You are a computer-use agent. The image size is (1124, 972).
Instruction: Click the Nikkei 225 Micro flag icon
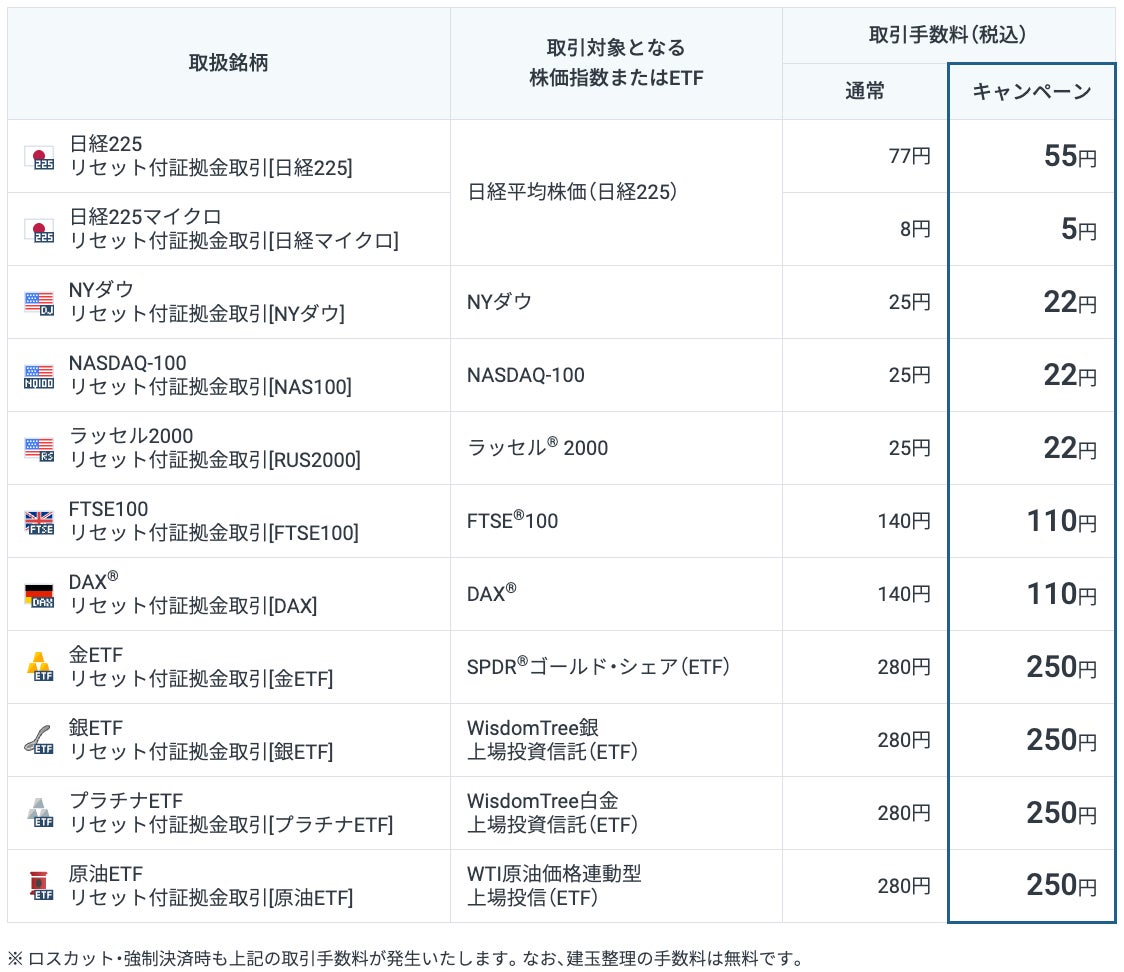pos(39,230)
